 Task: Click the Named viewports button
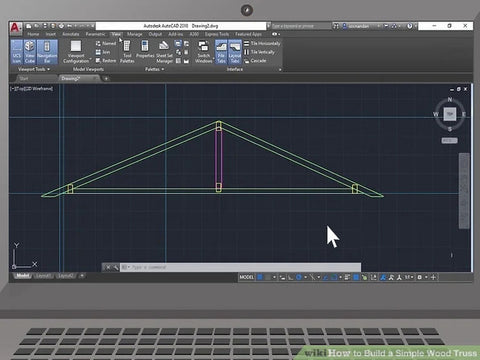[x=106, y=43]
